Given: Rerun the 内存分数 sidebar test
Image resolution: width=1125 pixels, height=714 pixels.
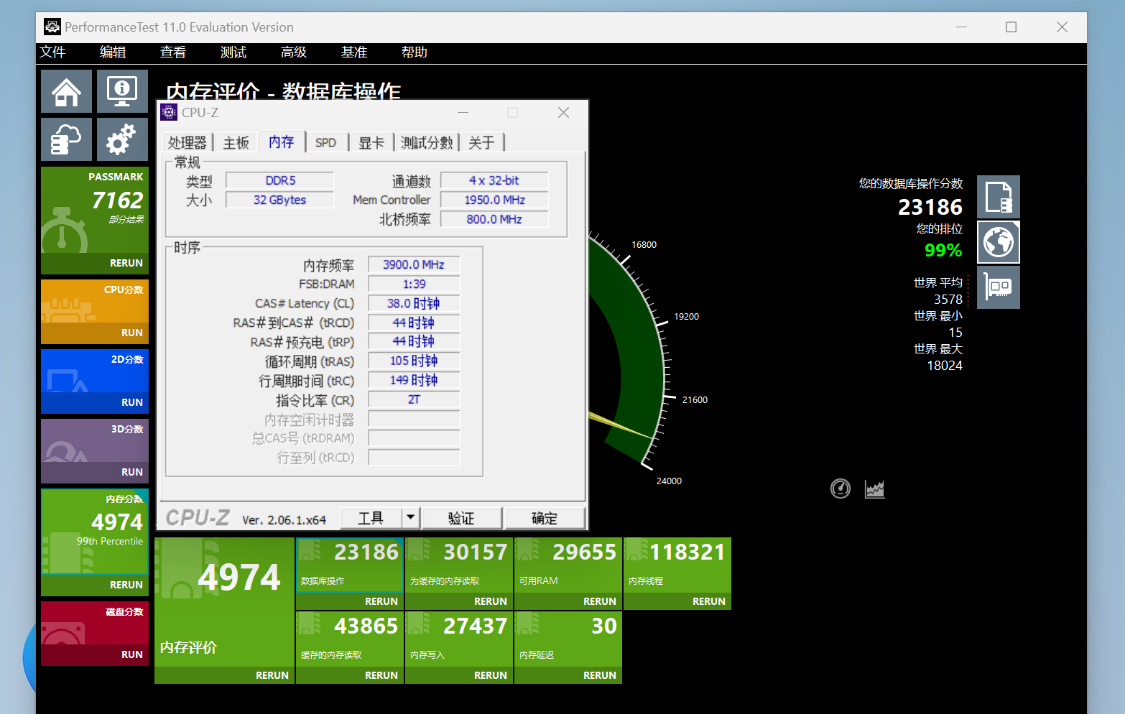Looking at the screenshot, I should tap(126, 585).
